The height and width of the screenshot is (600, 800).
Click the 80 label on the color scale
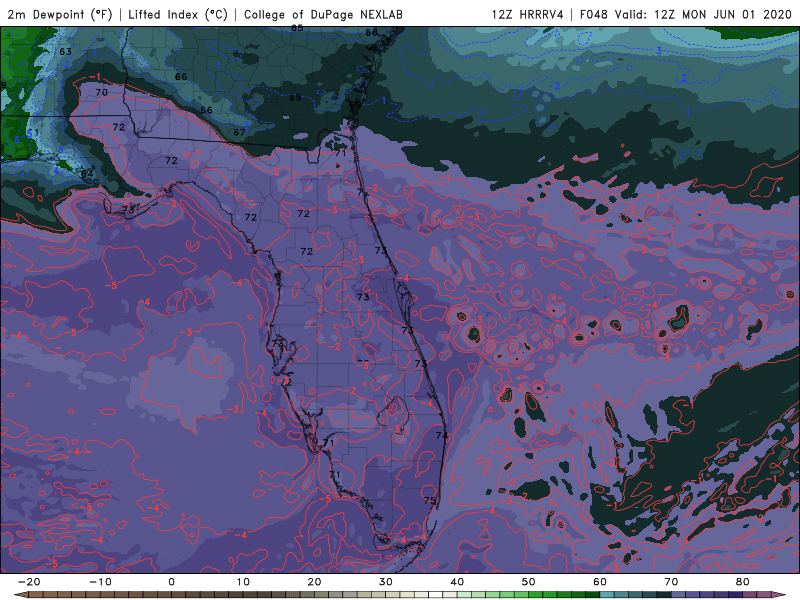pos(743,582)
